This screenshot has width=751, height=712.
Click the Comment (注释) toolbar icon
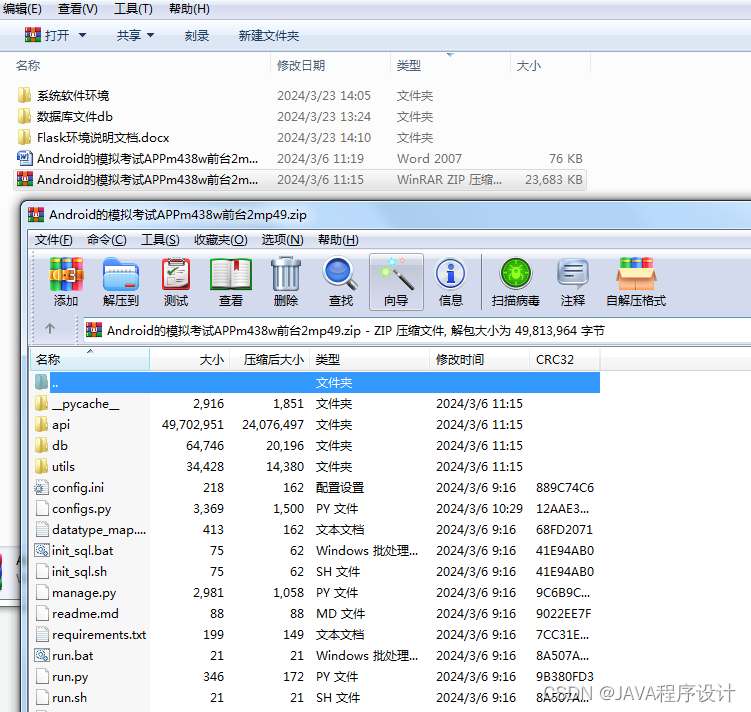(x=573, y=274)
